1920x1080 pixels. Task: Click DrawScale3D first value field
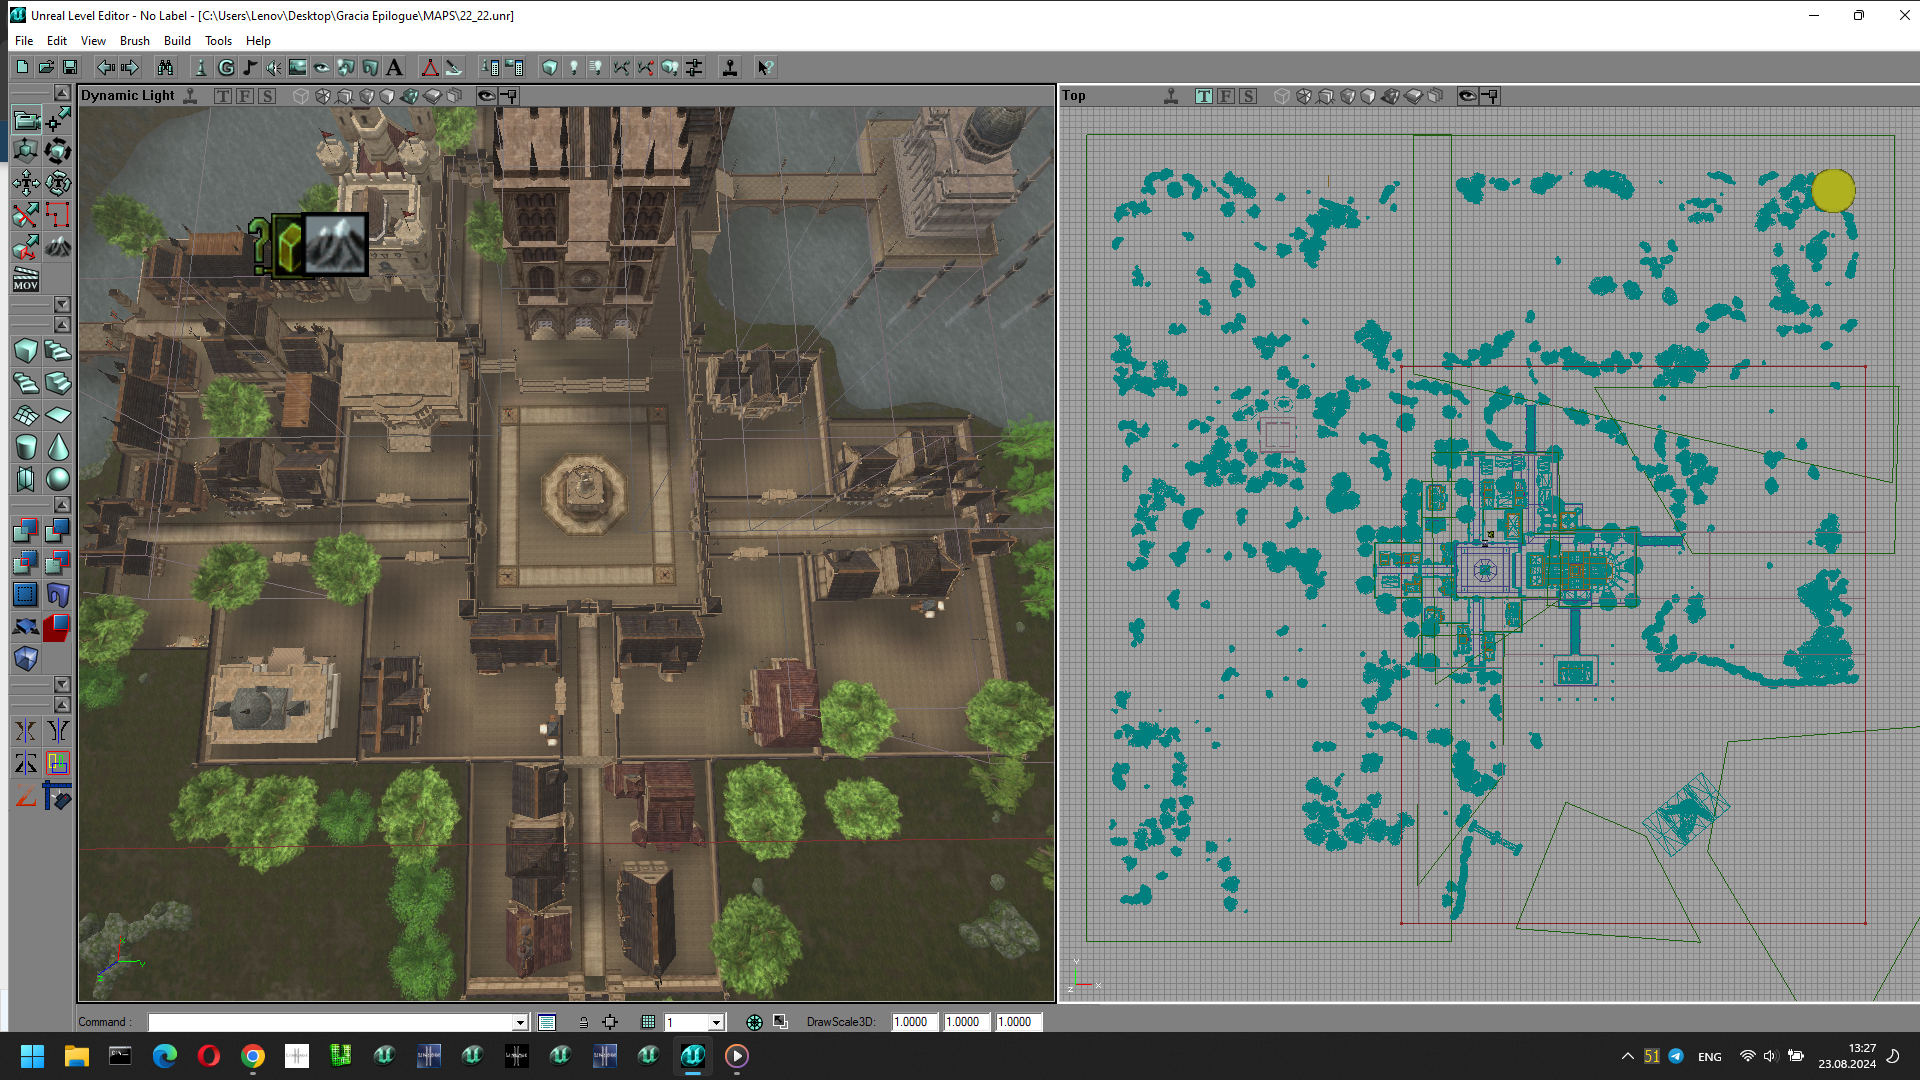click(x=914, y=1022)
